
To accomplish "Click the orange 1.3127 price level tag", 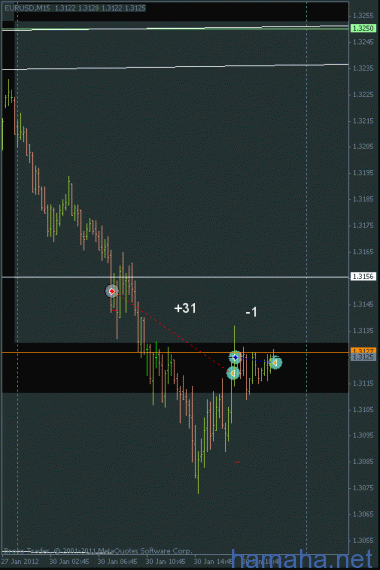I will pos(363,351).
